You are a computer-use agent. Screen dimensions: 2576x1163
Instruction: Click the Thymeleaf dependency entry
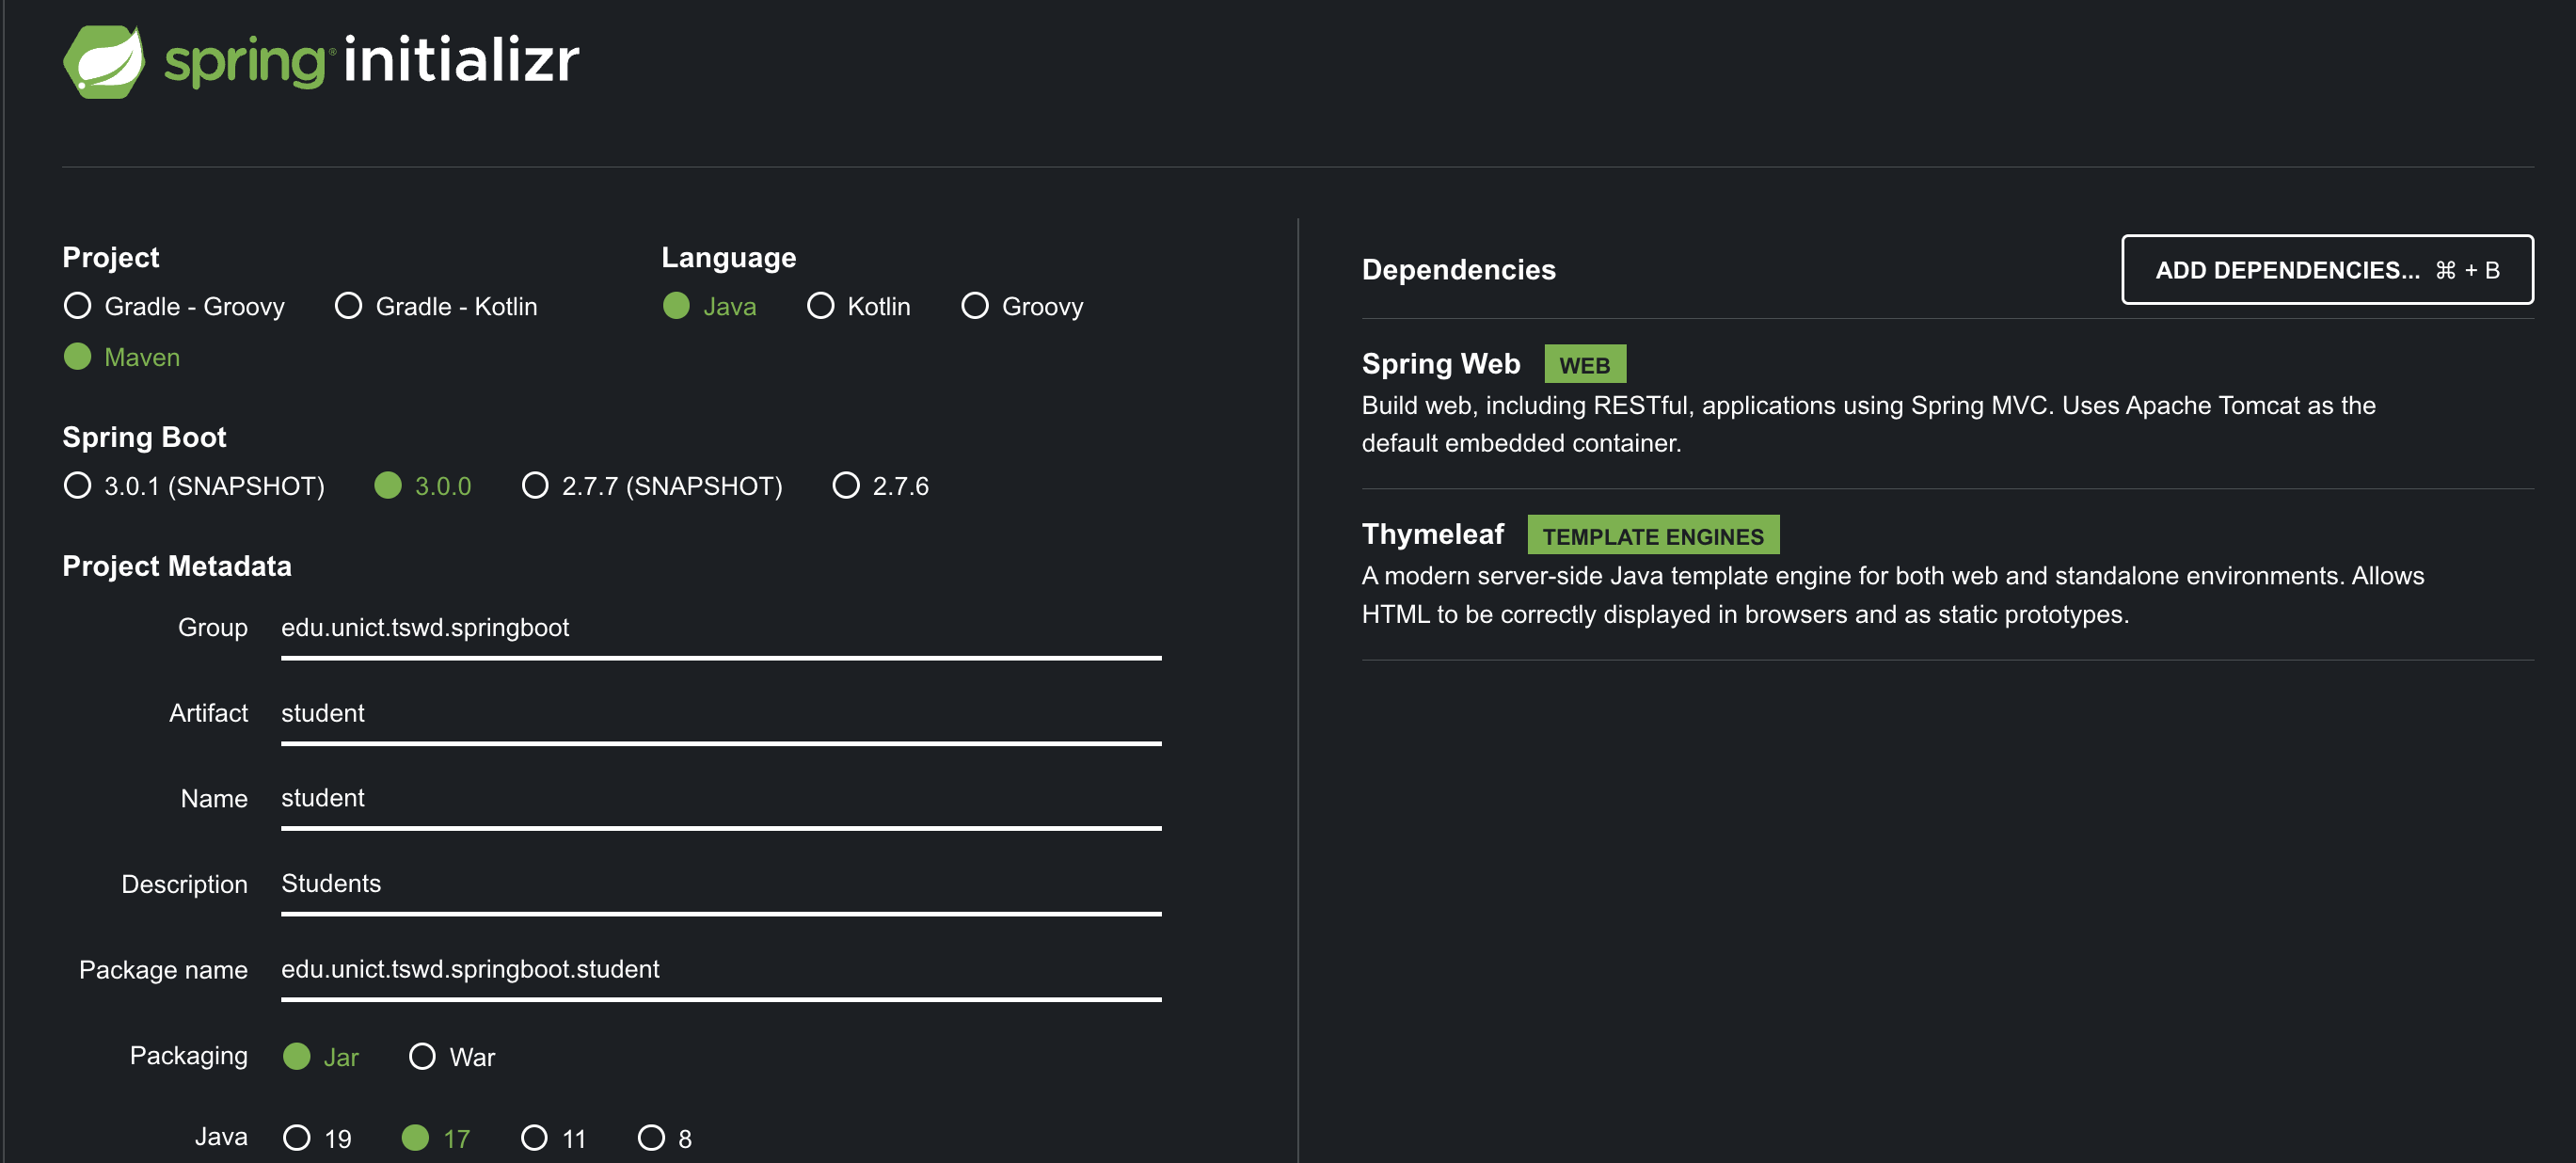tap(1432, 535)
